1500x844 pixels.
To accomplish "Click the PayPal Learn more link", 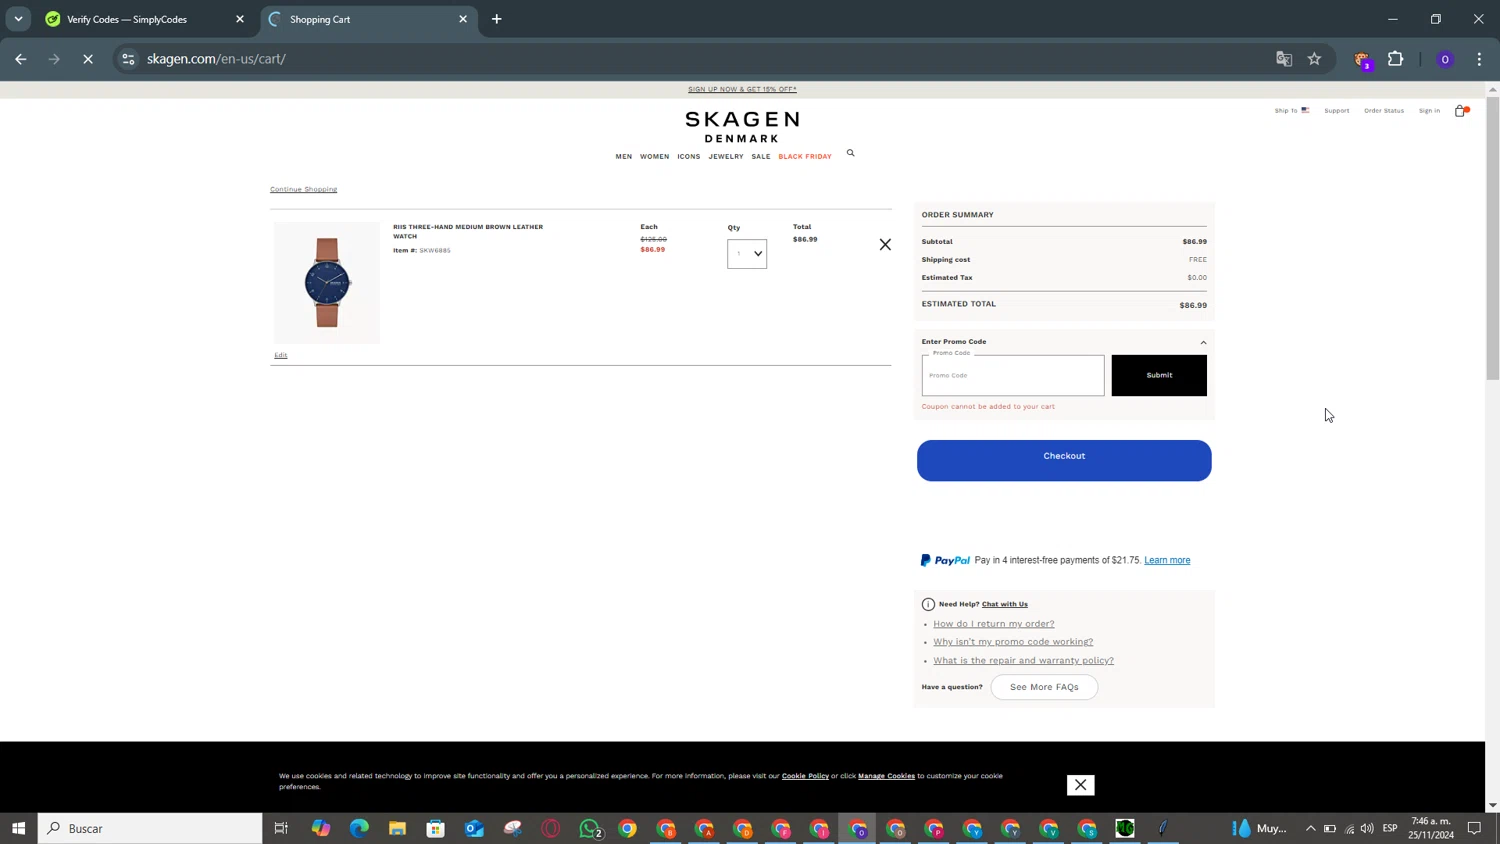I will point(1167,560).
